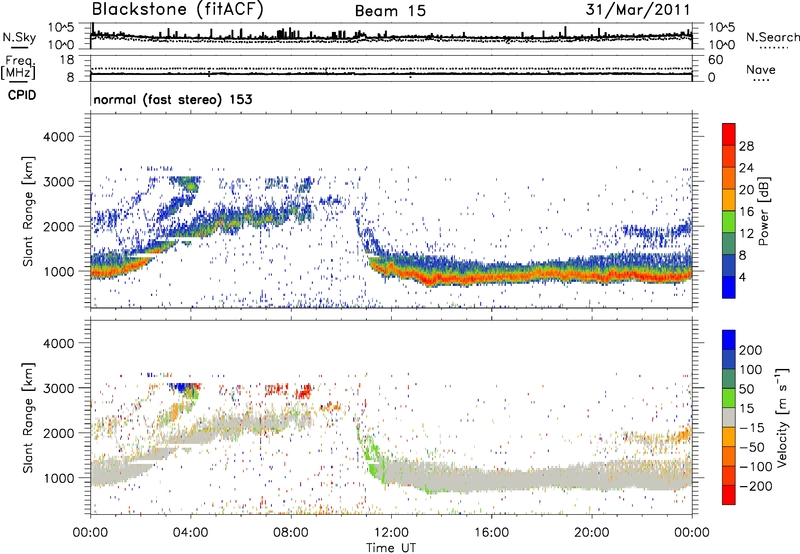Click the "04:00" time tick label

(190, 533)
